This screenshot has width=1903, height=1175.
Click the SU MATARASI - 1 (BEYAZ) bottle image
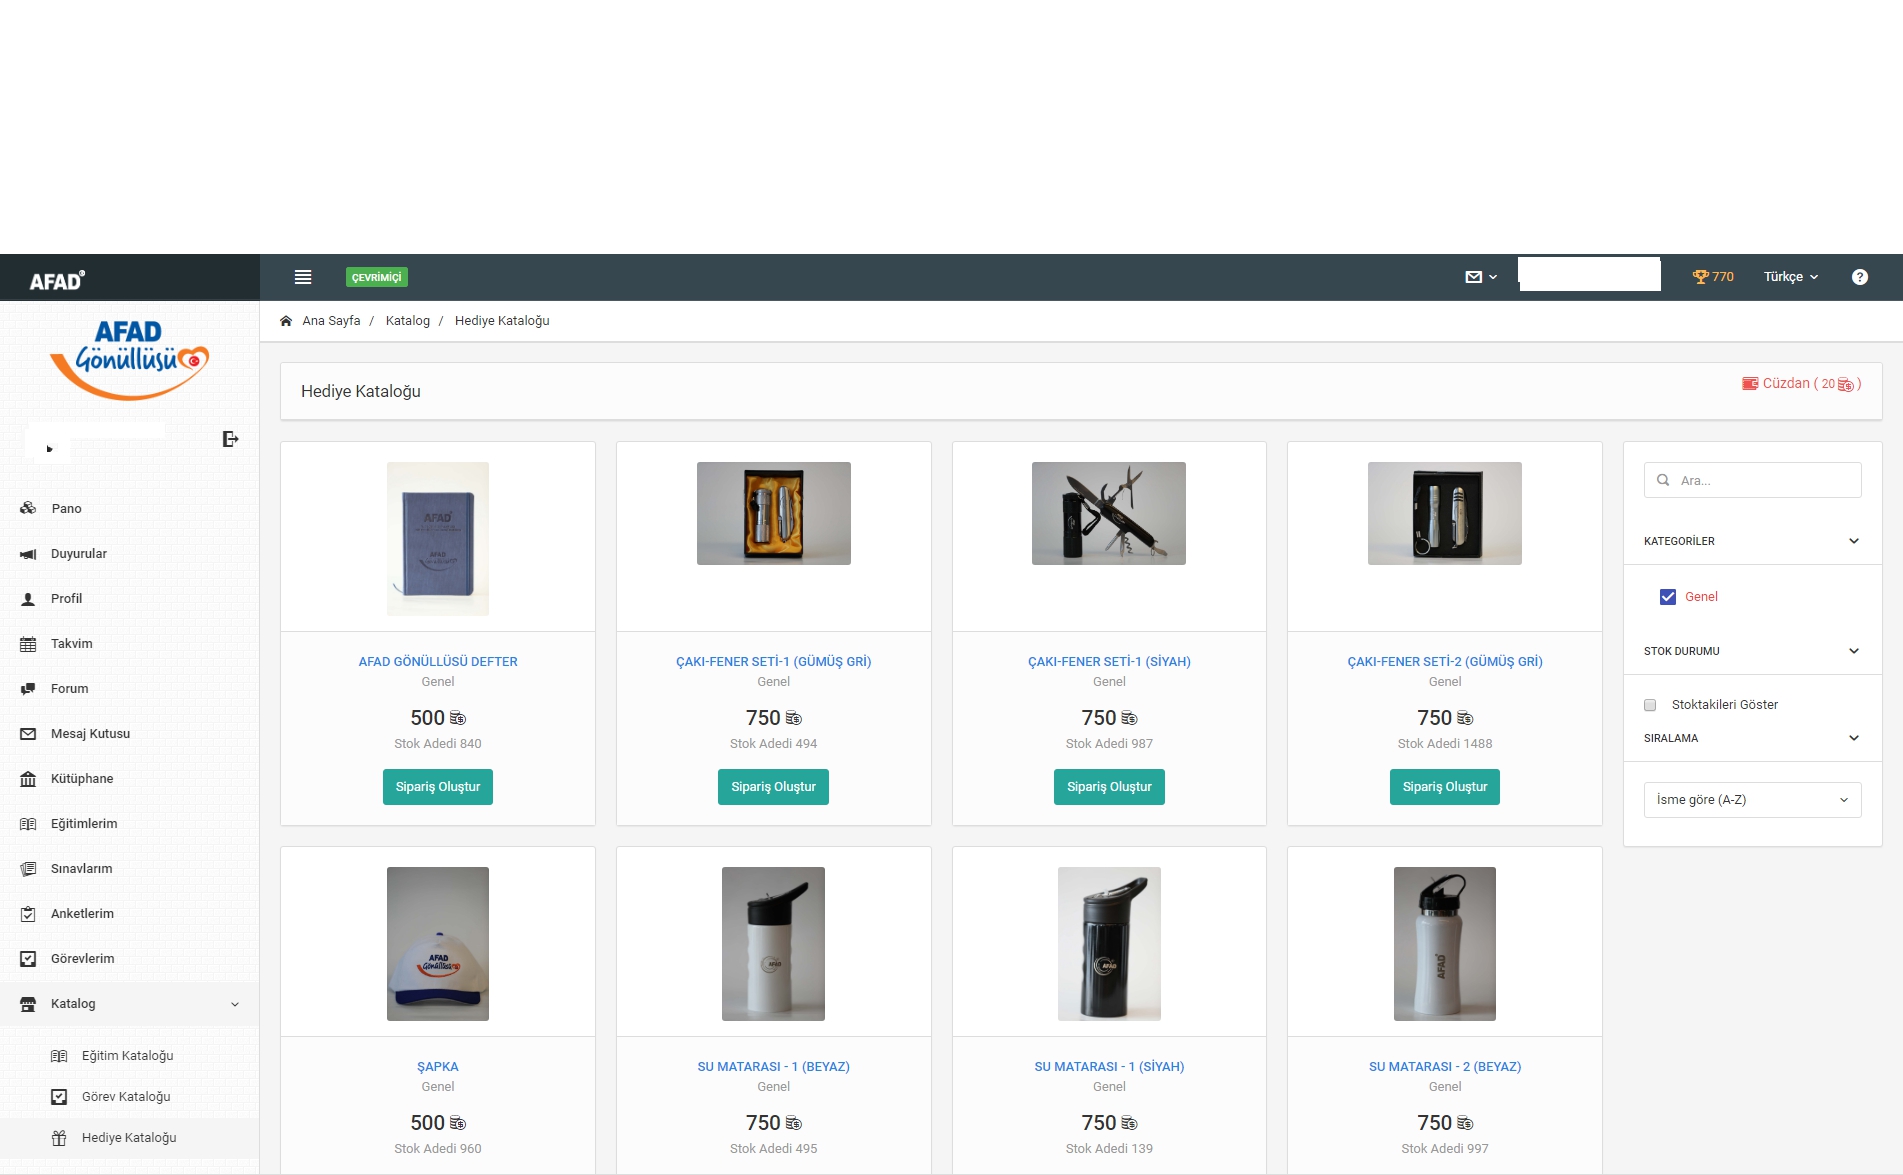click(x=773, y=944)
